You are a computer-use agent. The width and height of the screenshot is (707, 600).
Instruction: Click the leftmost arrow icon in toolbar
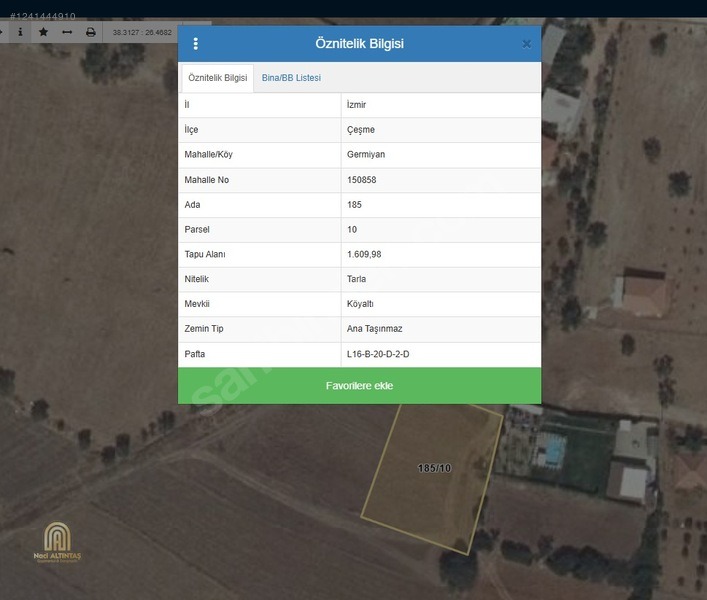point(2,32)
